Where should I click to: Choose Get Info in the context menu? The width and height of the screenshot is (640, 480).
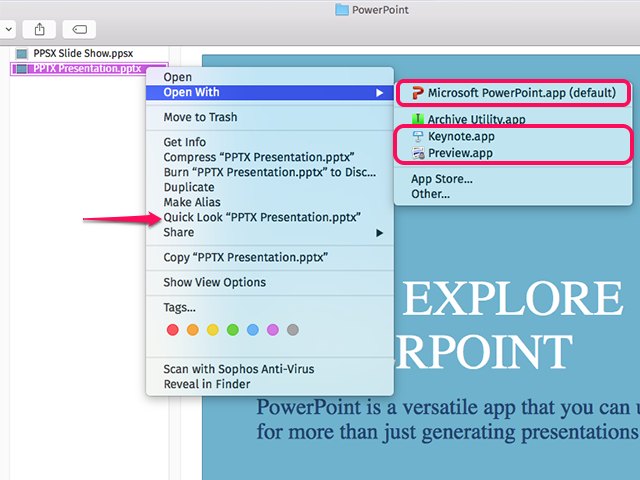tap(185, 143)
